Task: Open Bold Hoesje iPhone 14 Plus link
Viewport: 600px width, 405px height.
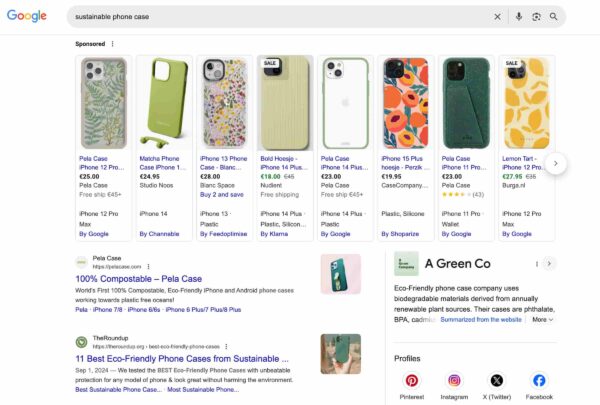Action: 284,163
